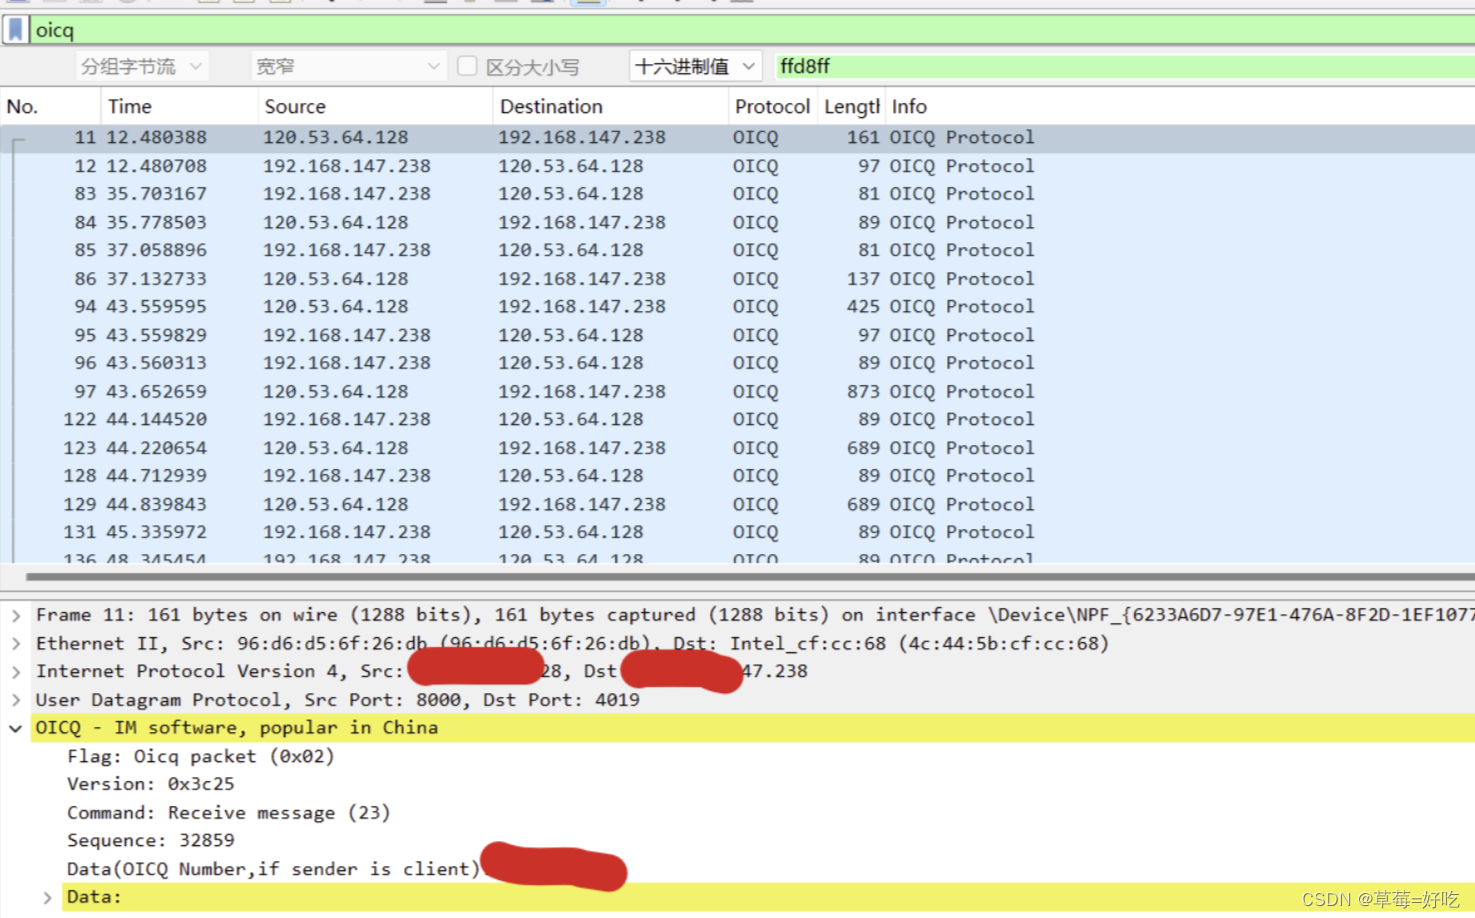Collapse the OICQ protocol details section

pyautogui.click(x=14, y=728)
